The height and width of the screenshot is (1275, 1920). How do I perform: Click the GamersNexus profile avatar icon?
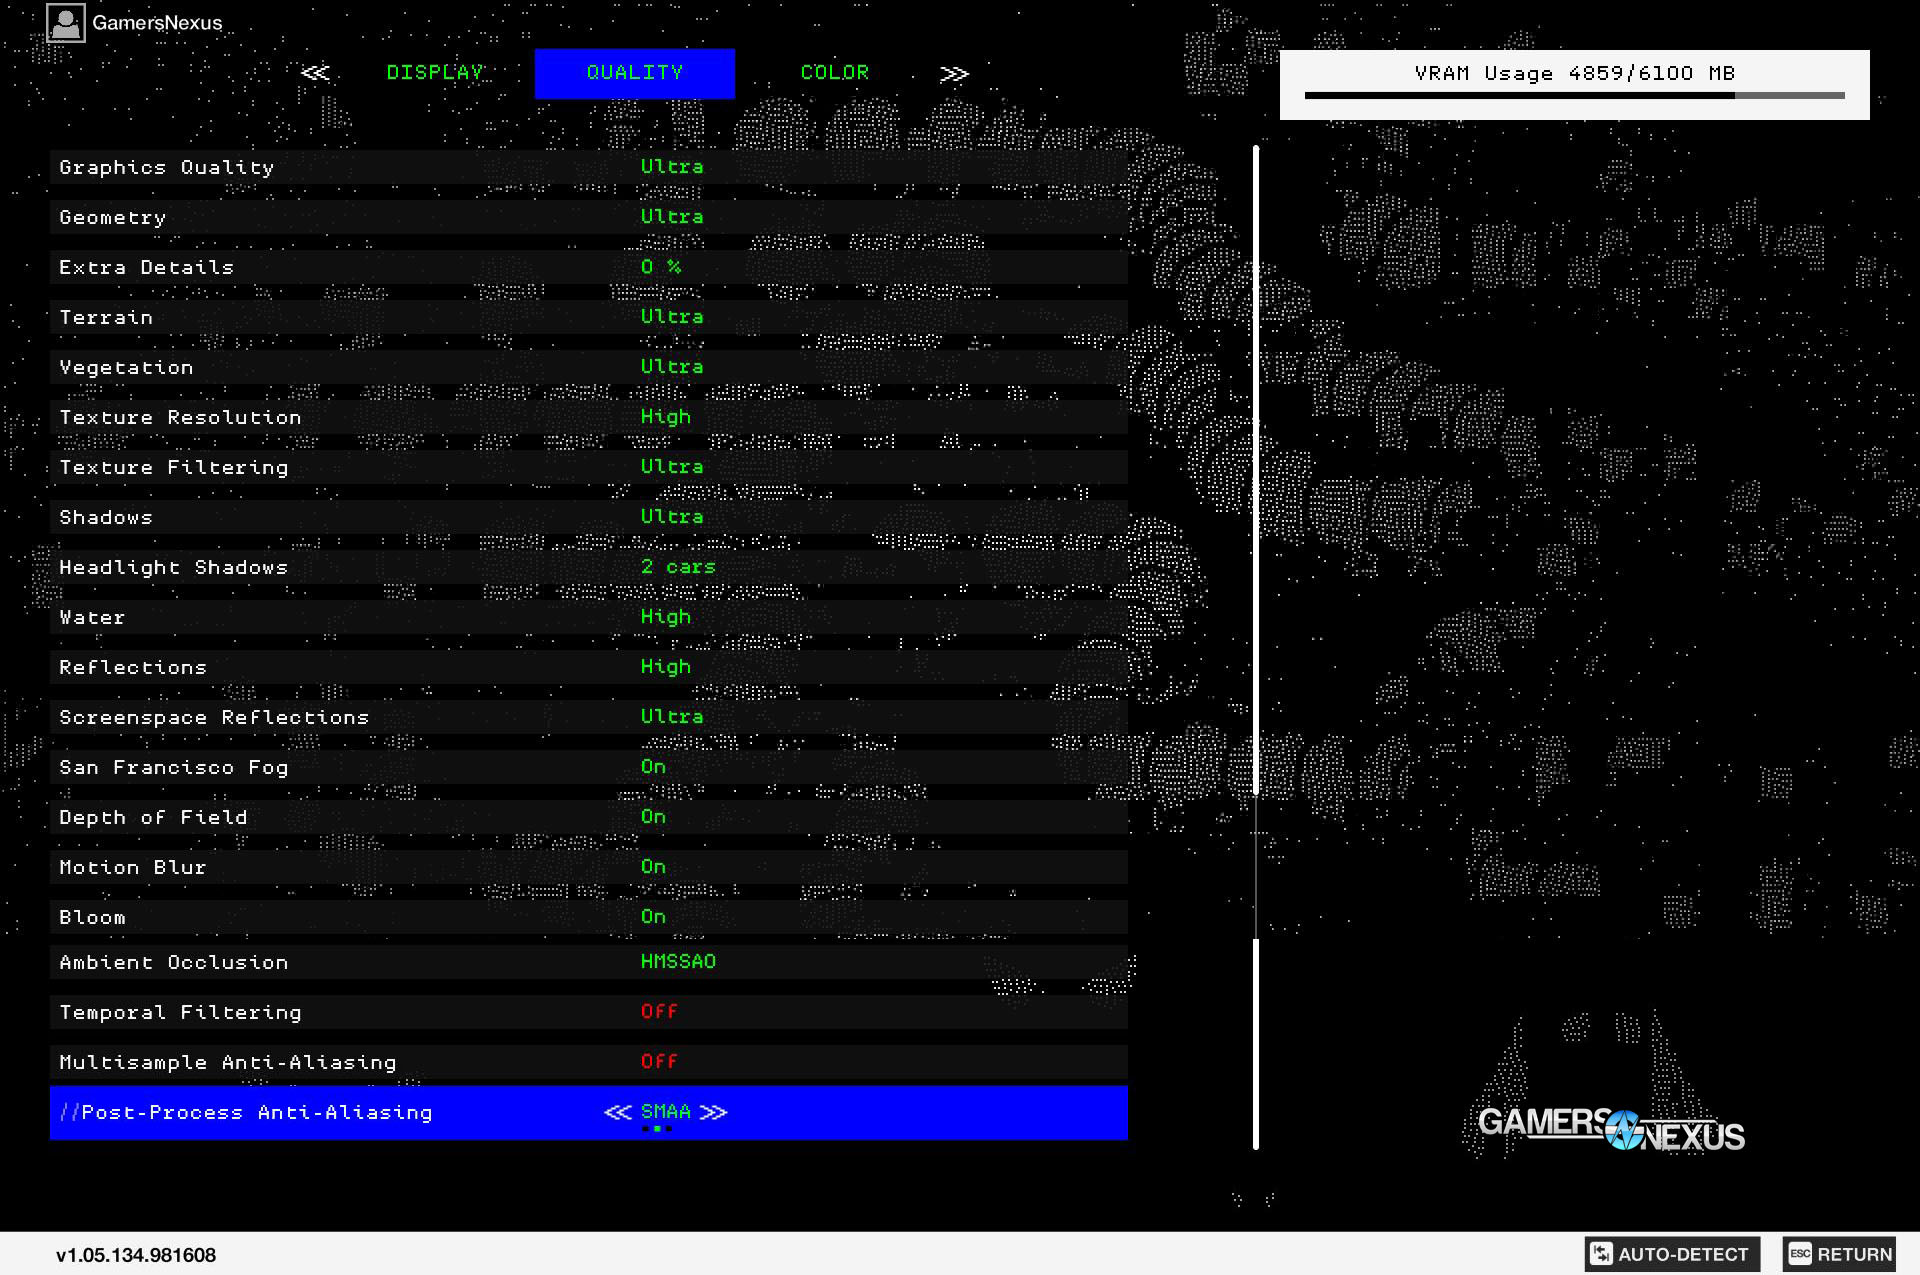66,22
